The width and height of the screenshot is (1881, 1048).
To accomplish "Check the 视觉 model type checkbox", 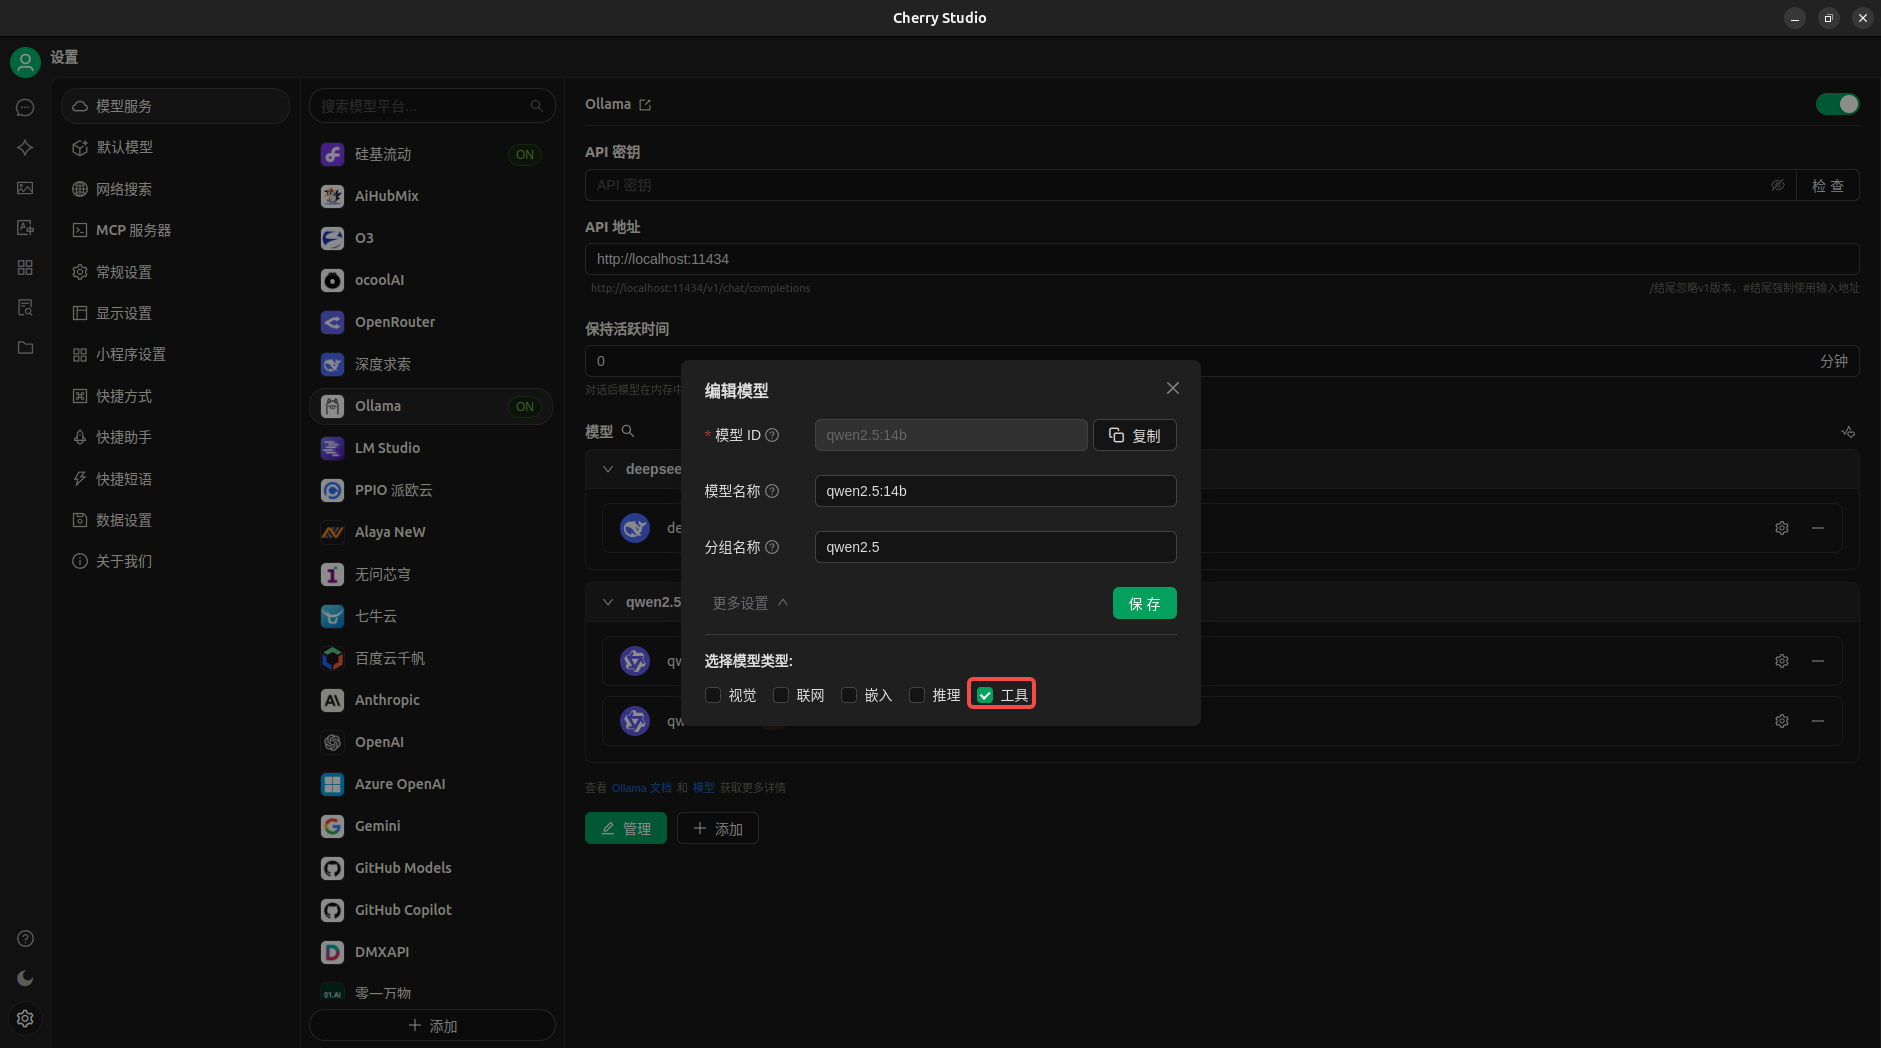I will click(x=713, y=695).
